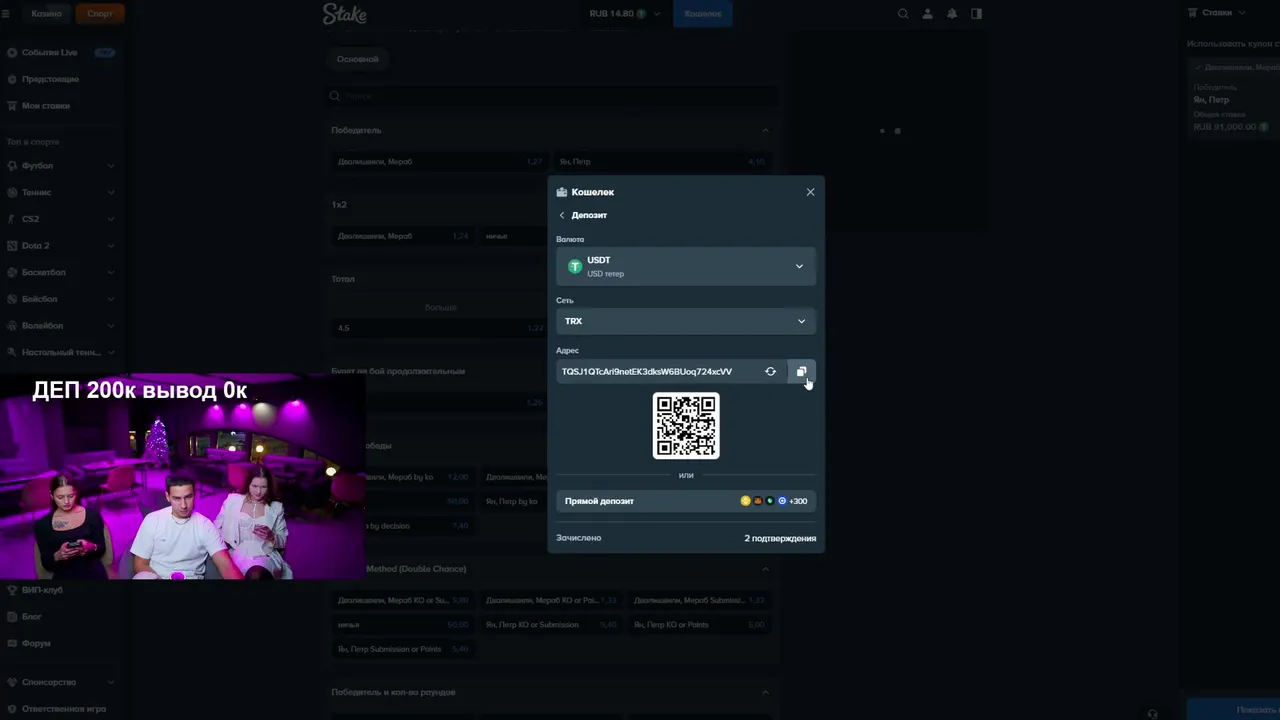The width and height of the screenshot is (1280, 720).
Task: Click the Баскетбол sport icon
Action: 12,272
